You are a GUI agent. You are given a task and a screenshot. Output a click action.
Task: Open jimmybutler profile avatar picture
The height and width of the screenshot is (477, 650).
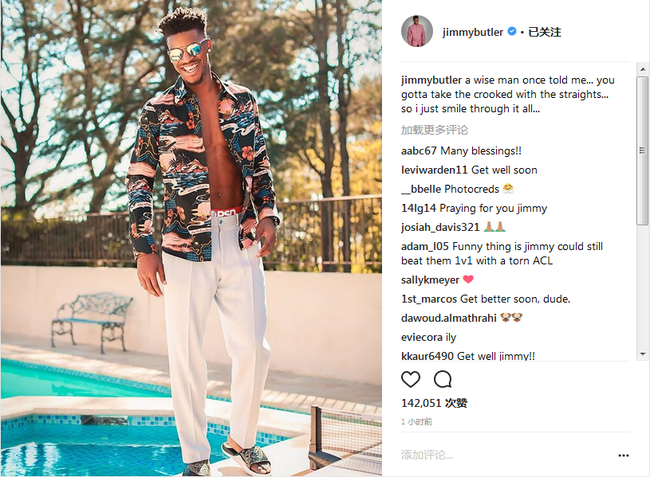coord(417,31)
